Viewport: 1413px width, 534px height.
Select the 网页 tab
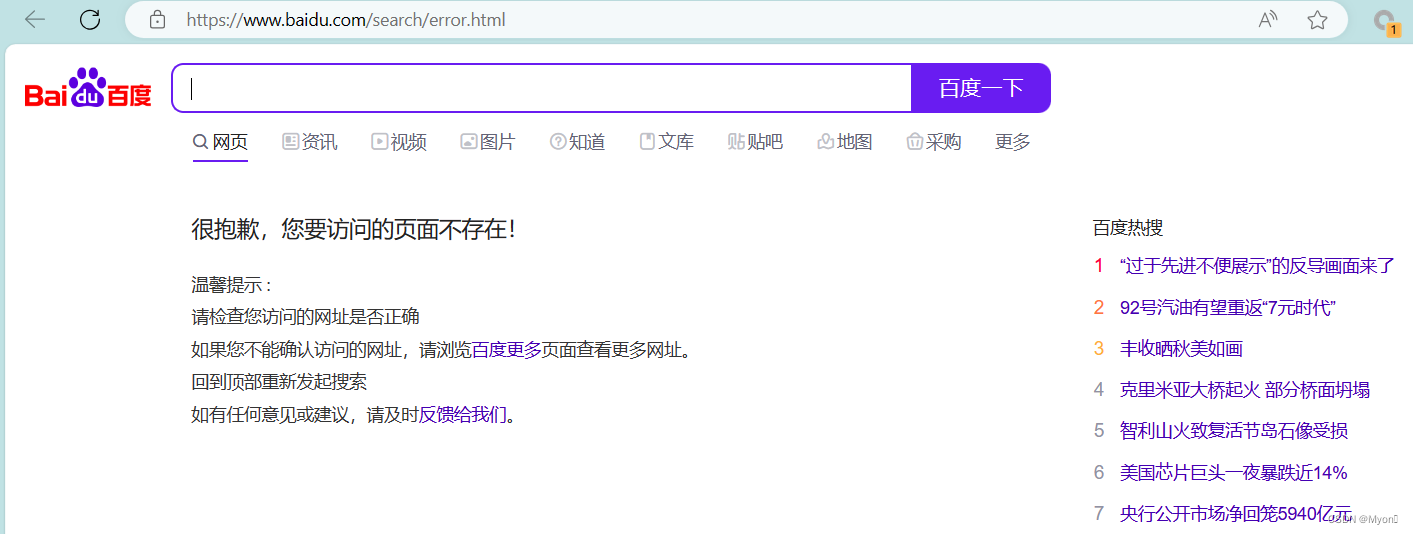(x=220, y=142)
